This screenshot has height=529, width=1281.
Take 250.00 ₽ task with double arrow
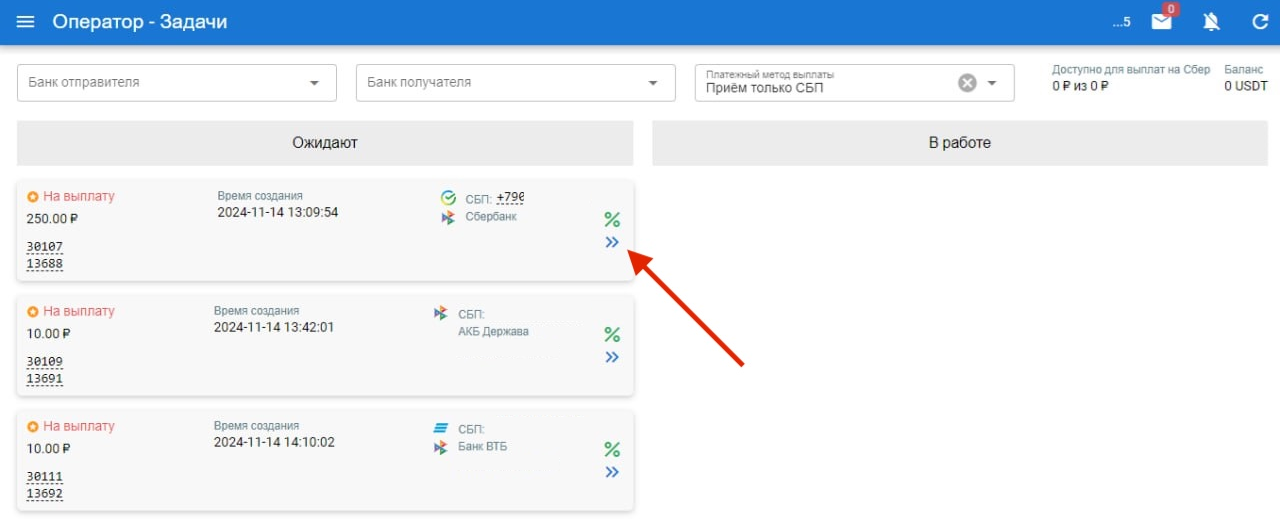click(612, 242)
